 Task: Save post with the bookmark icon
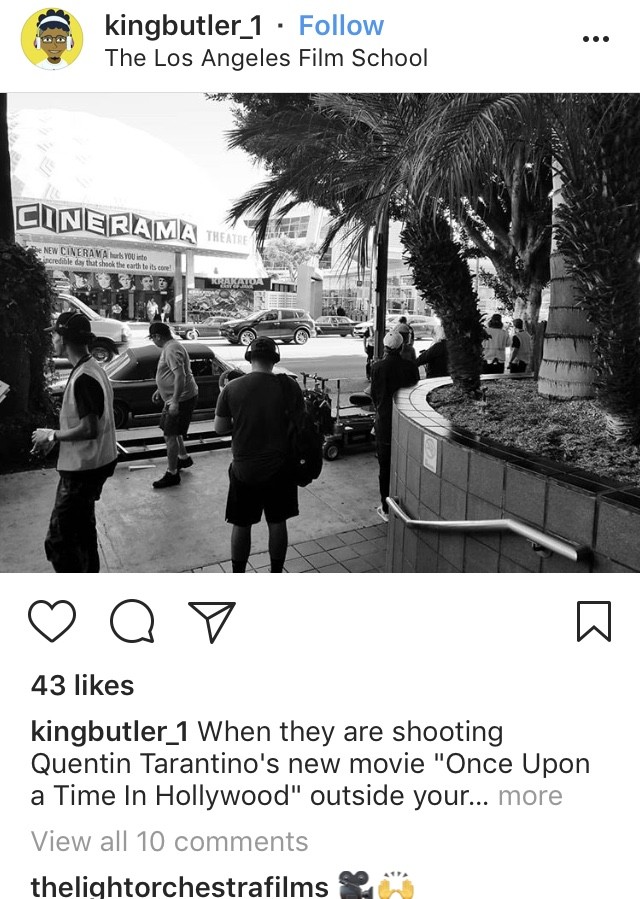pyautogui.click(x=594, y=621)
